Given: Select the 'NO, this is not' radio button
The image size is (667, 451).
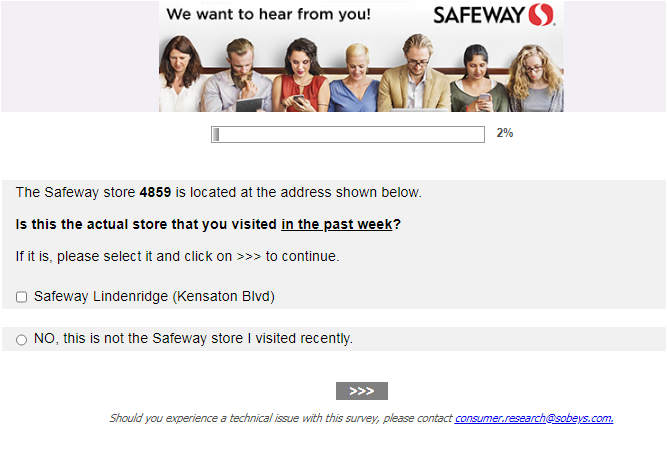Looking at the screenshot, I should [22, 340].
